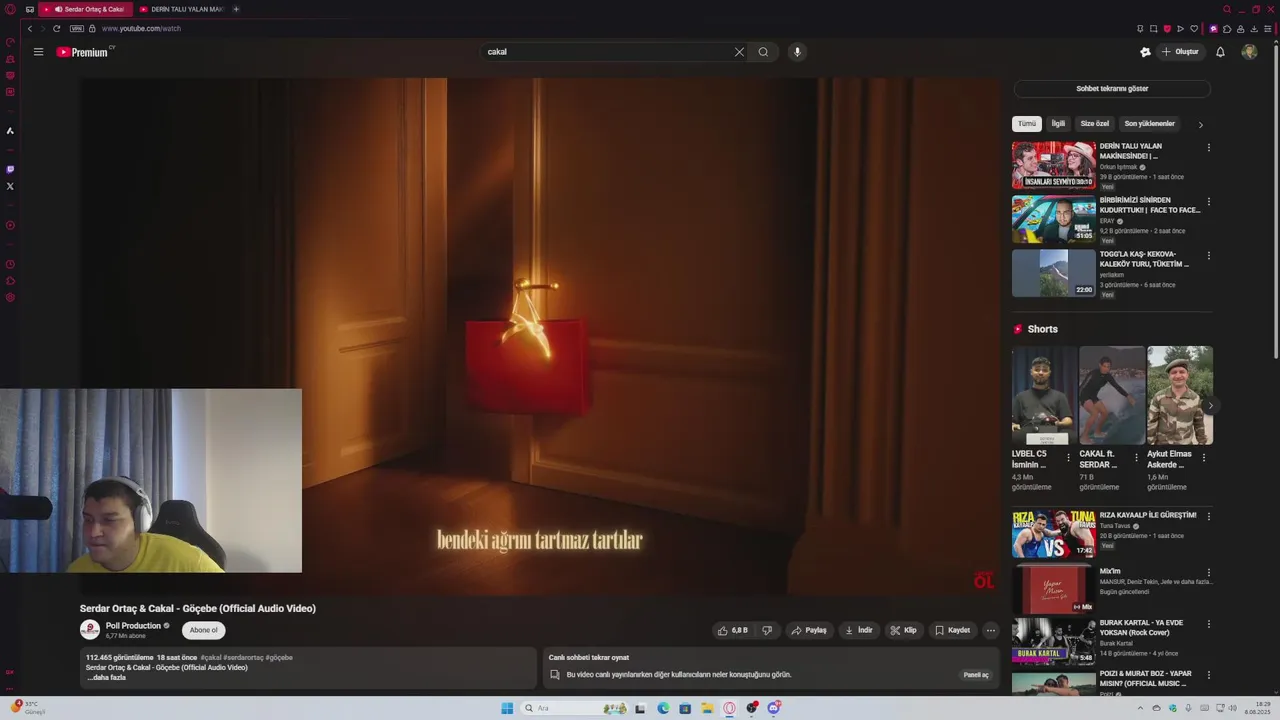Select the Serdar Ortaç & Cakal tab
The image size is (1280, 720).
click(86, 9)
